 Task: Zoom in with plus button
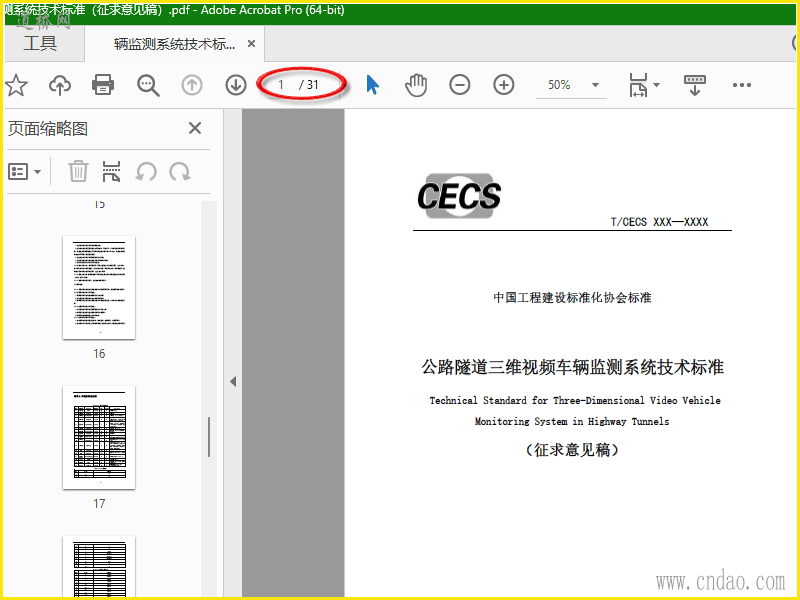pos(504,85)
